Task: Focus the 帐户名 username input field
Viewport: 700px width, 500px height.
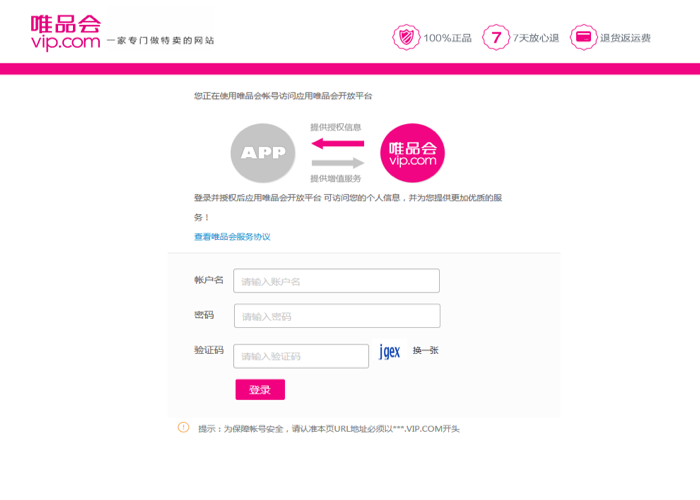Action: pyautogui.click(x=336, y=281)
